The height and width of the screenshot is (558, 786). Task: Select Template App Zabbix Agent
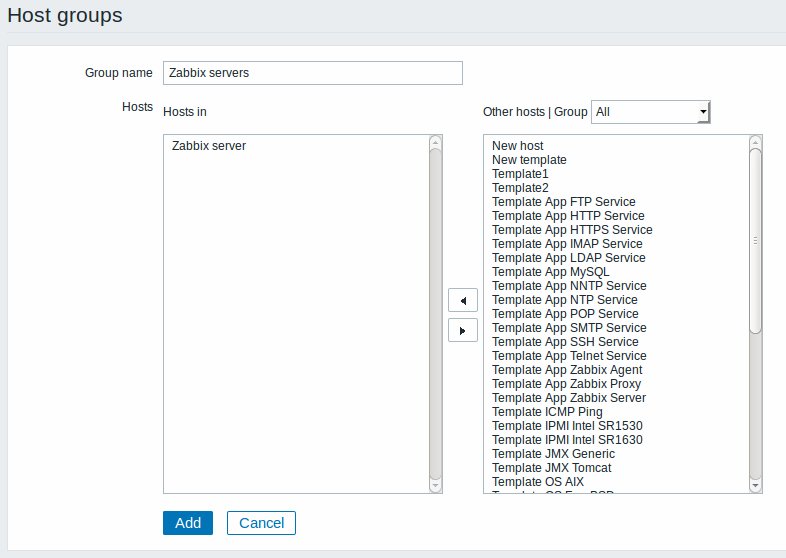coord(567,370)
